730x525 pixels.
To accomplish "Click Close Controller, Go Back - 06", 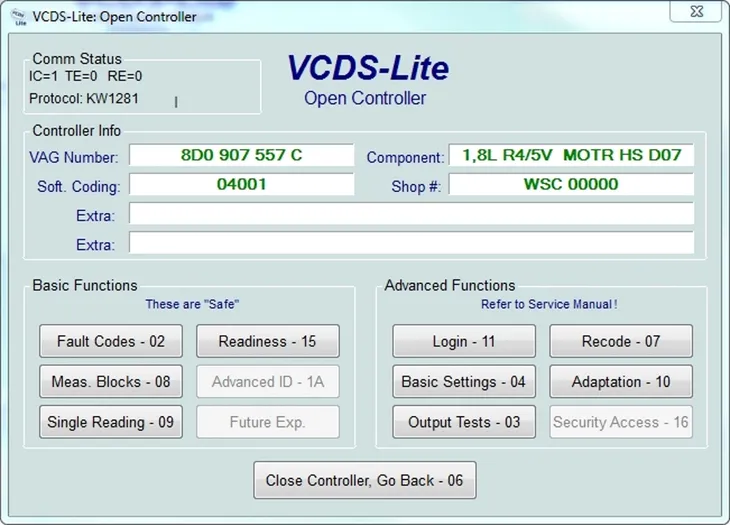I will pos(364,480).
